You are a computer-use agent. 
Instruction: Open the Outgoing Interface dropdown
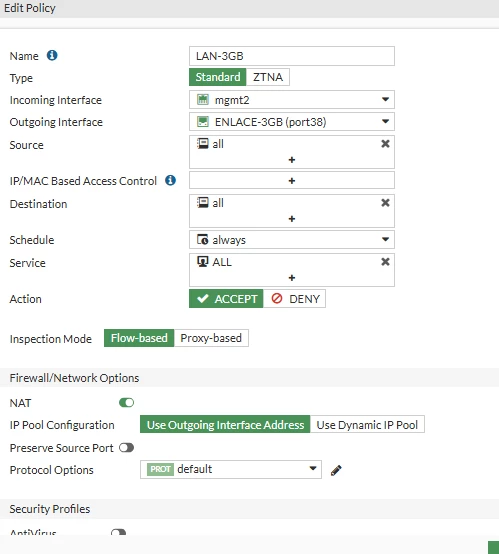click(x=292, y=122)
